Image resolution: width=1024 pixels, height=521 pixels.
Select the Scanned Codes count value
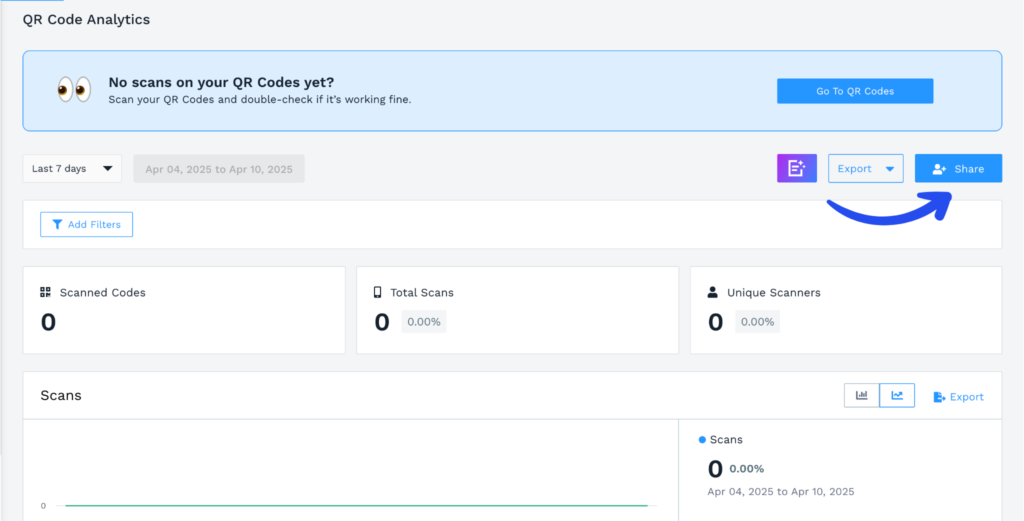click(x=48, y=322)
